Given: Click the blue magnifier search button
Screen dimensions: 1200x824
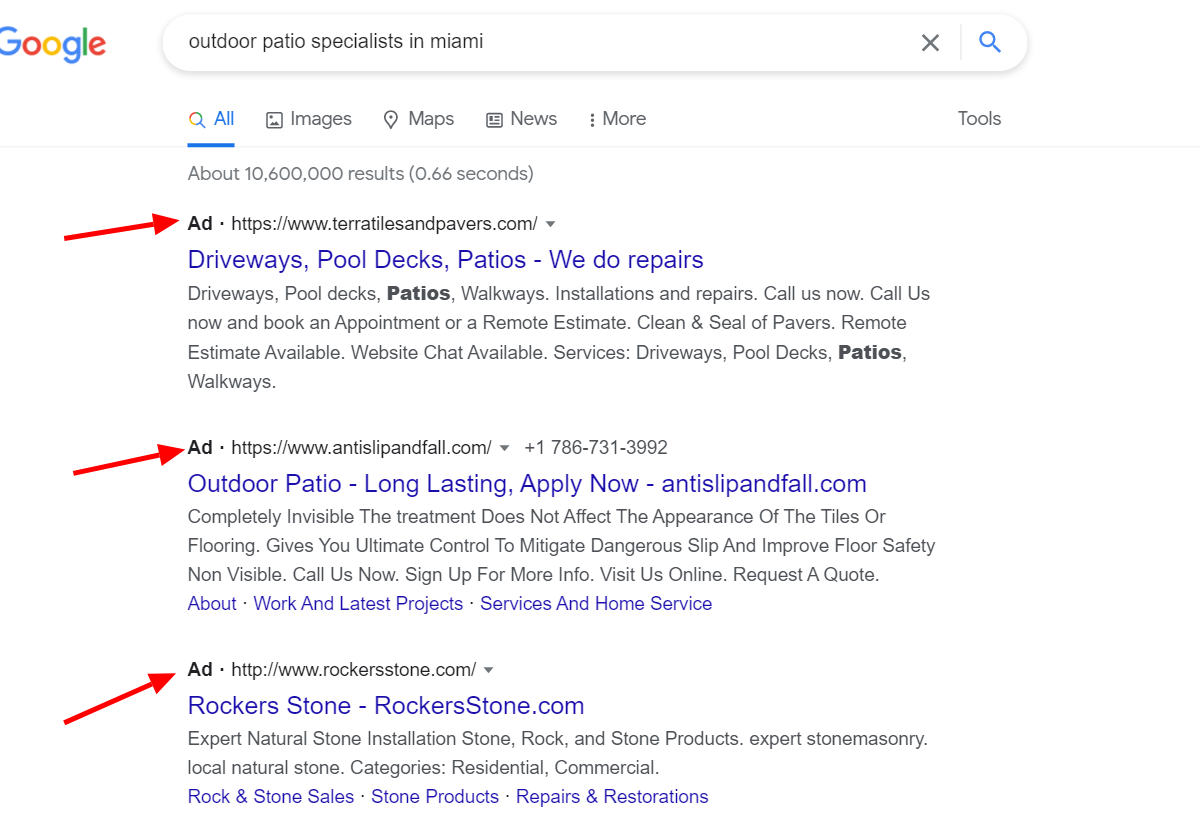Looking at the screenshot, I should [990, 42].
